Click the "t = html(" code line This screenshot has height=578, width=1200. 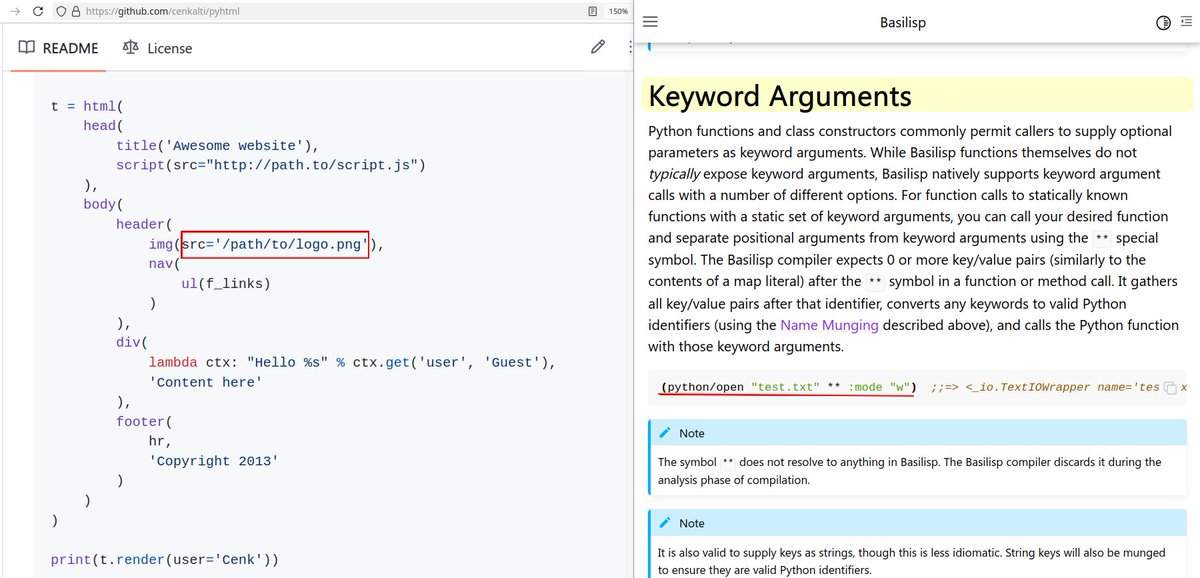pyautogui.click(x=86, y=106)
